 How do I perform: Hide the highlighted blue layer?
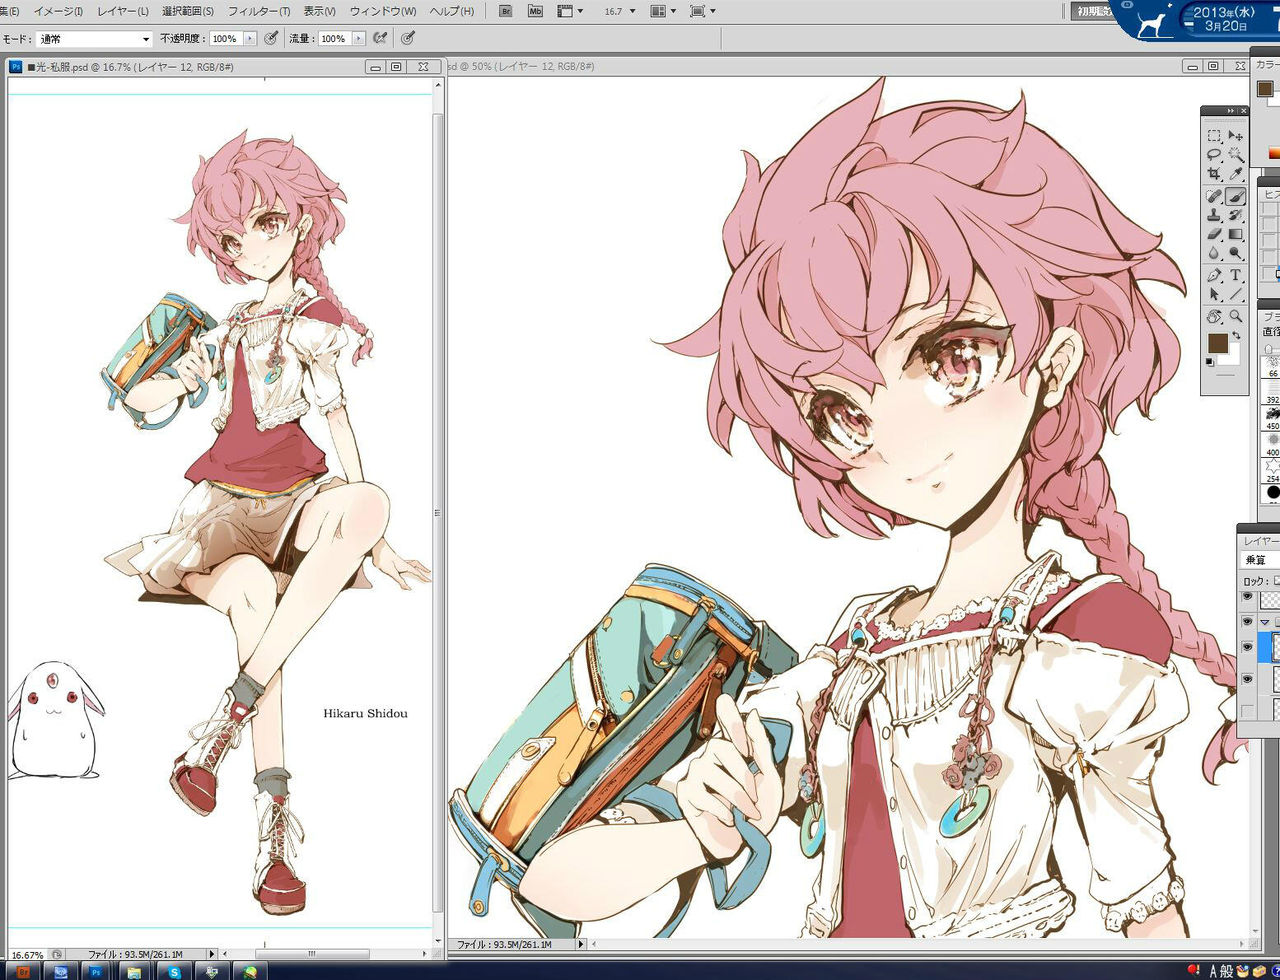1247,647
